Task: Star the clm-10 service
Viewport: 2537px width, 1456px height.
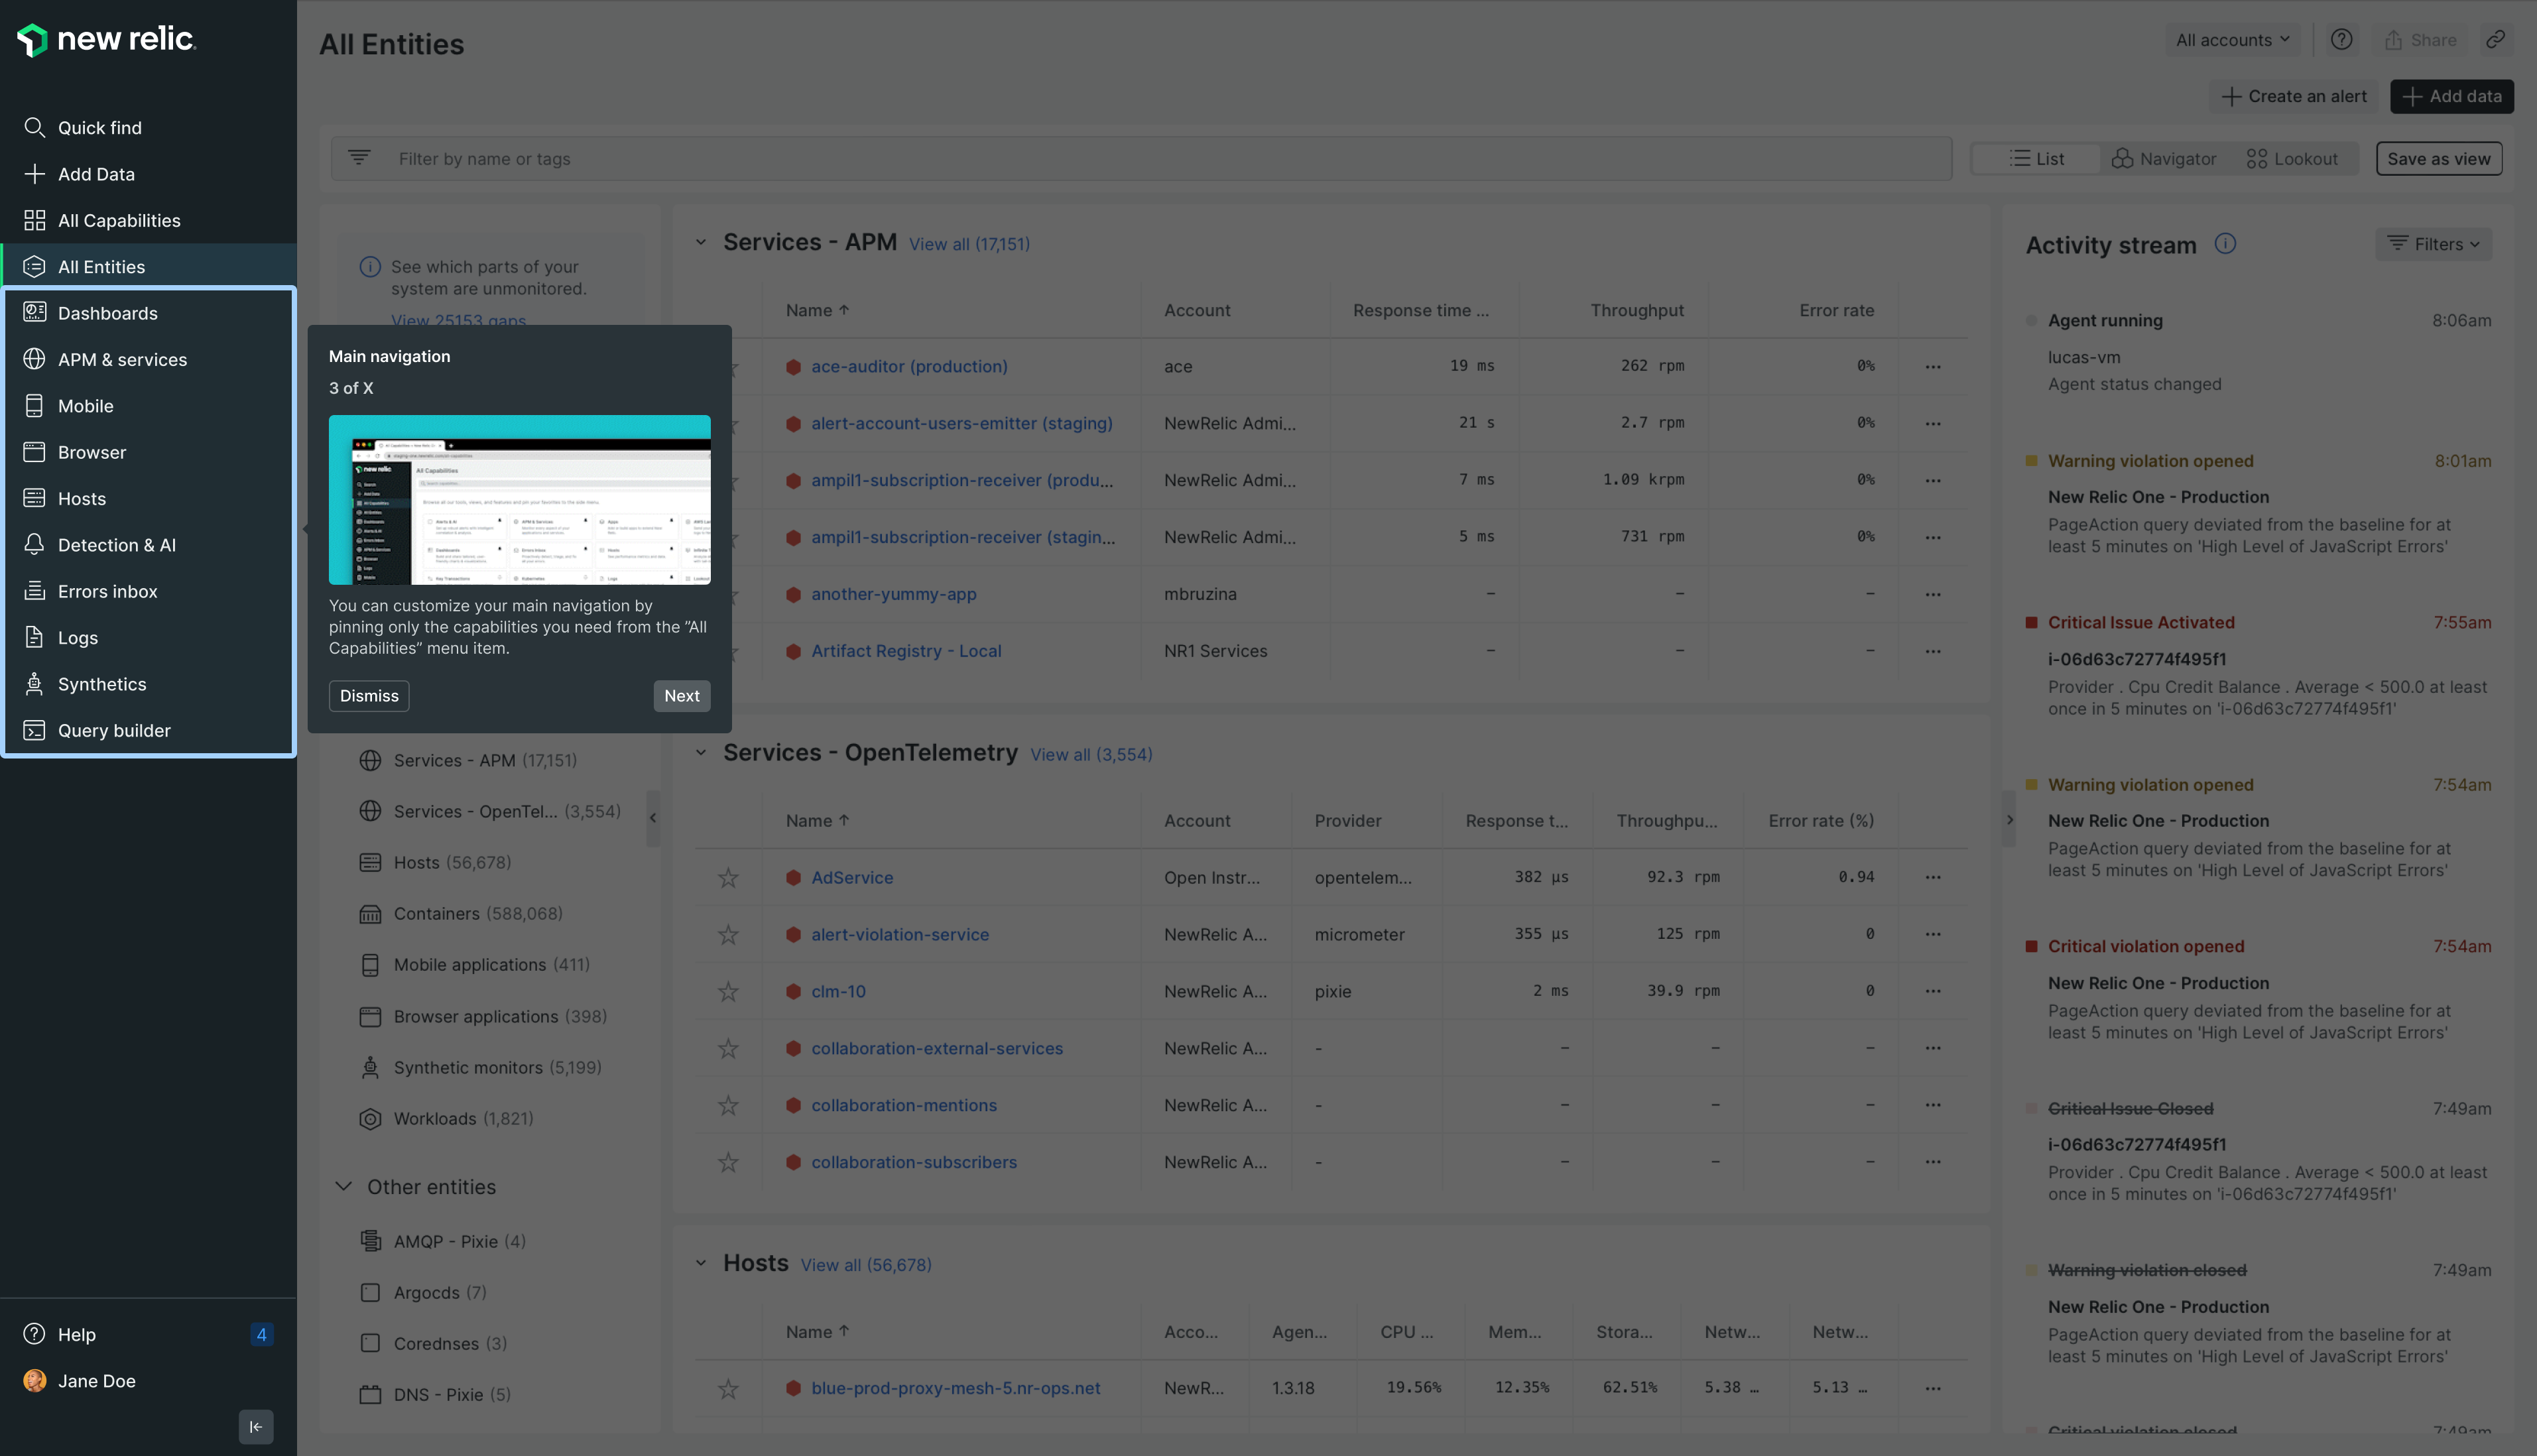Action: [728, 991]
